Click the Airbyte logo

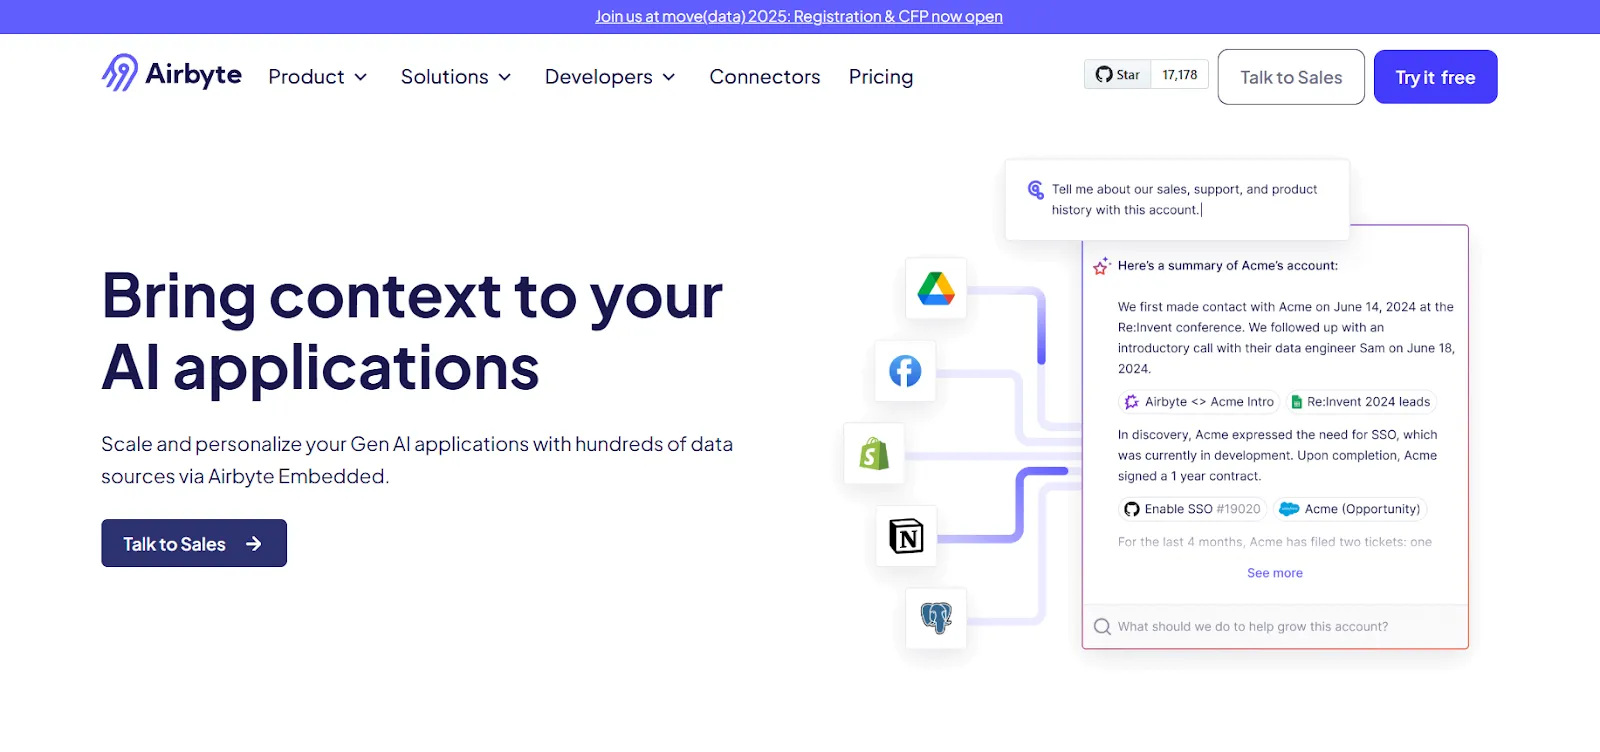point(171,73)
